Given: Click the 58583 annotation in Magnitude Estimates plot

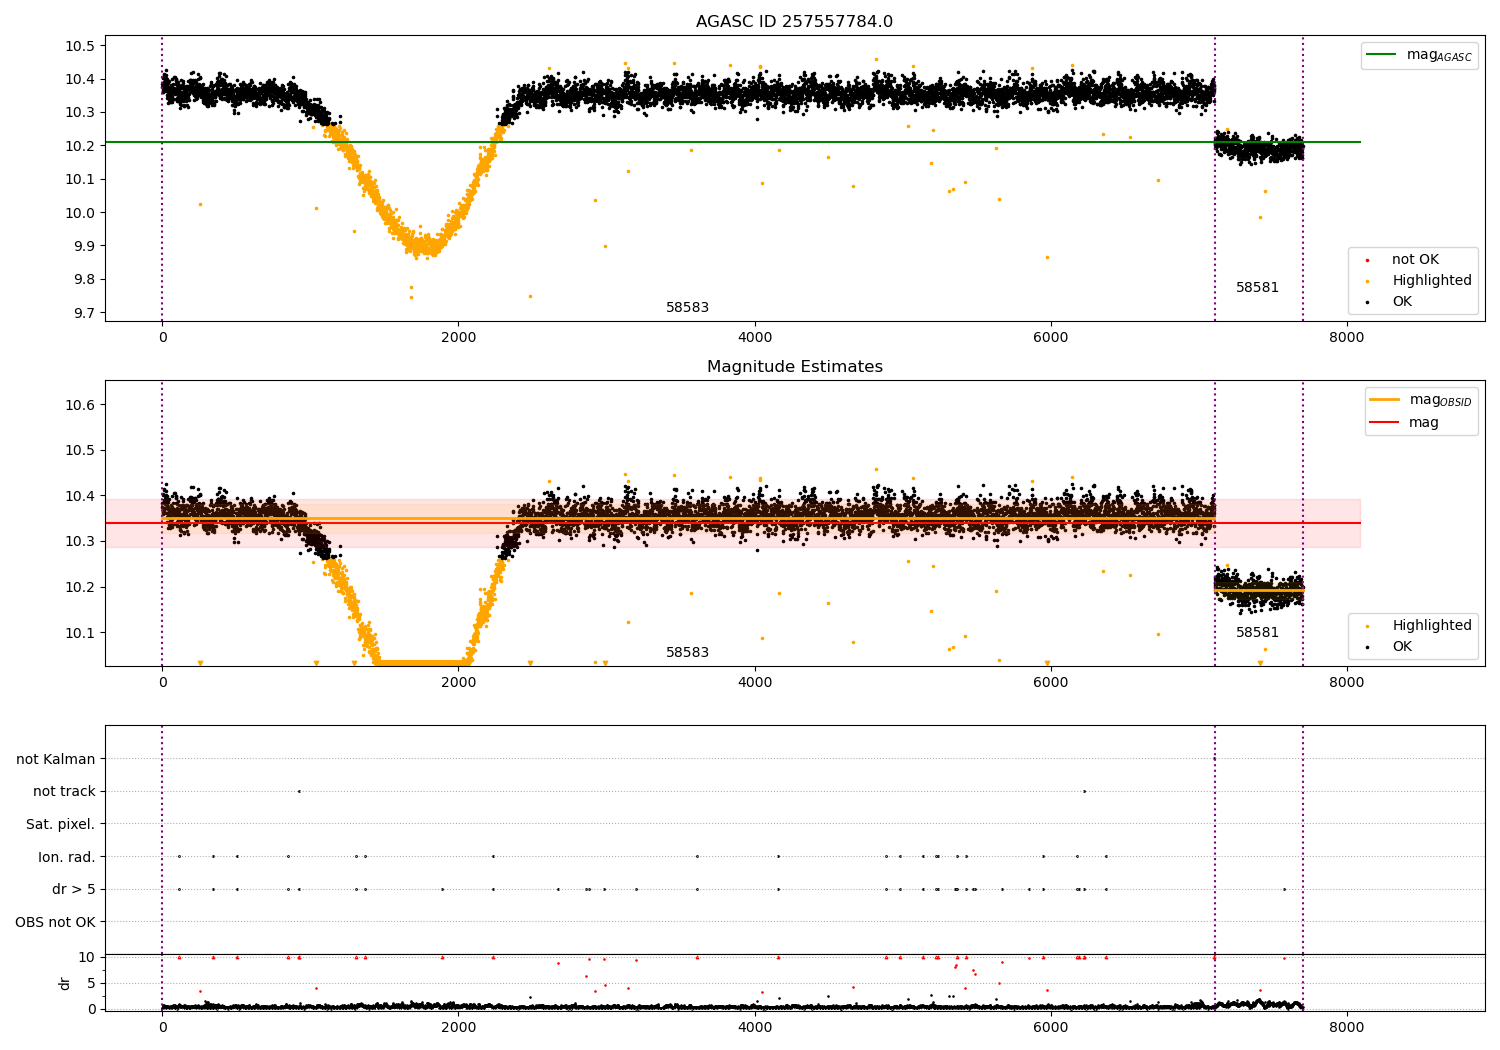Looking at the screenshot, I should point(687,653).
